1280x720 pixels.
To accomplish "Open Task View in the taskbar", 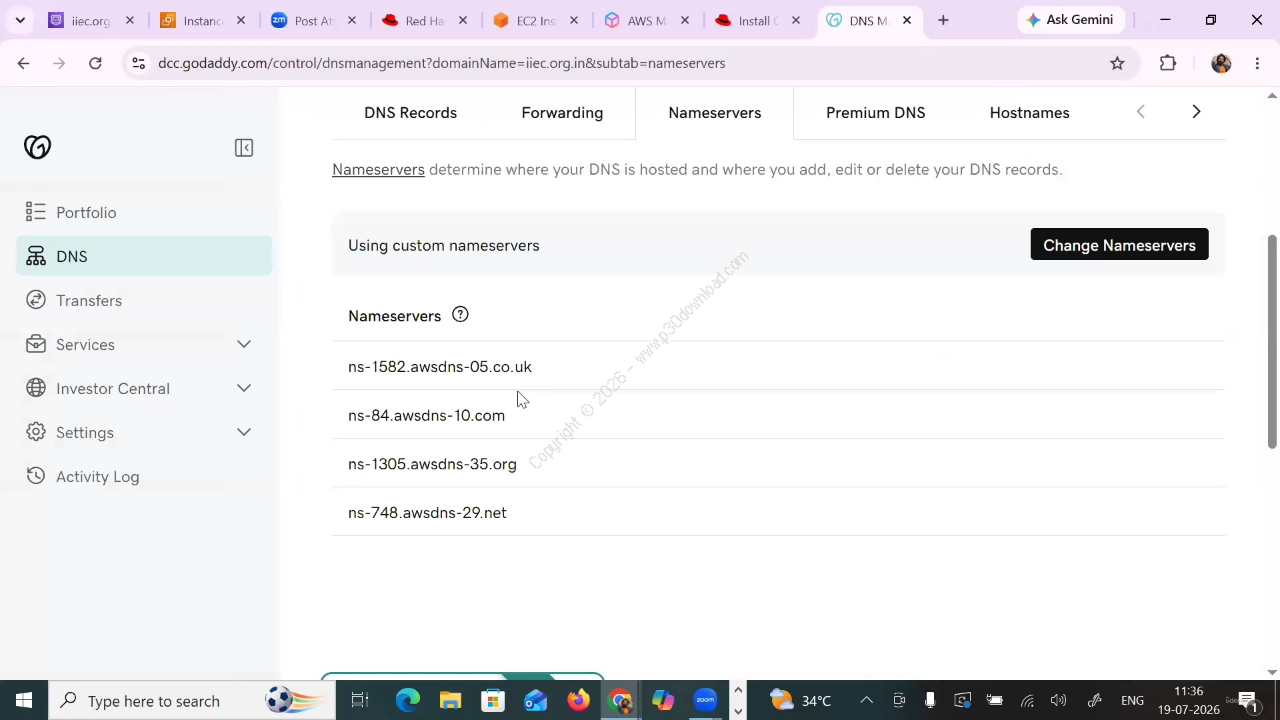I will coord(360,700).
